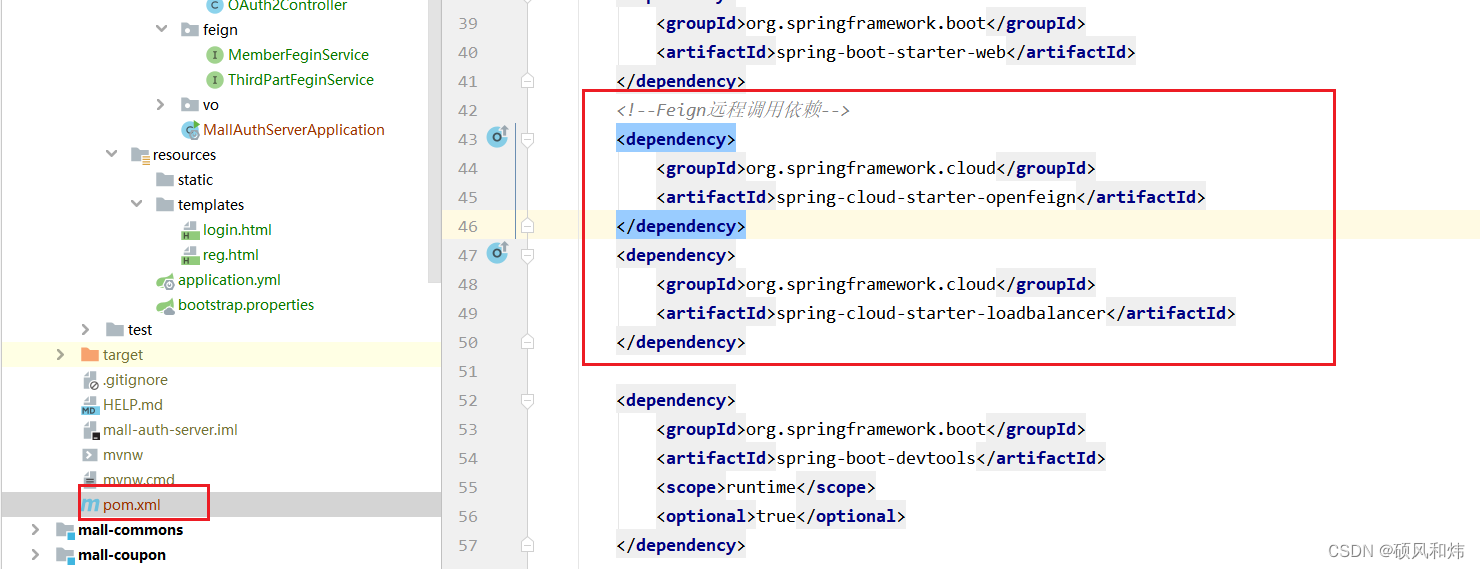Image resolution: width=1480 pixels, height=569 pixels.
Task: Select the mall-coupon module label
Action: pyautogui.click(x=122, y=555)
